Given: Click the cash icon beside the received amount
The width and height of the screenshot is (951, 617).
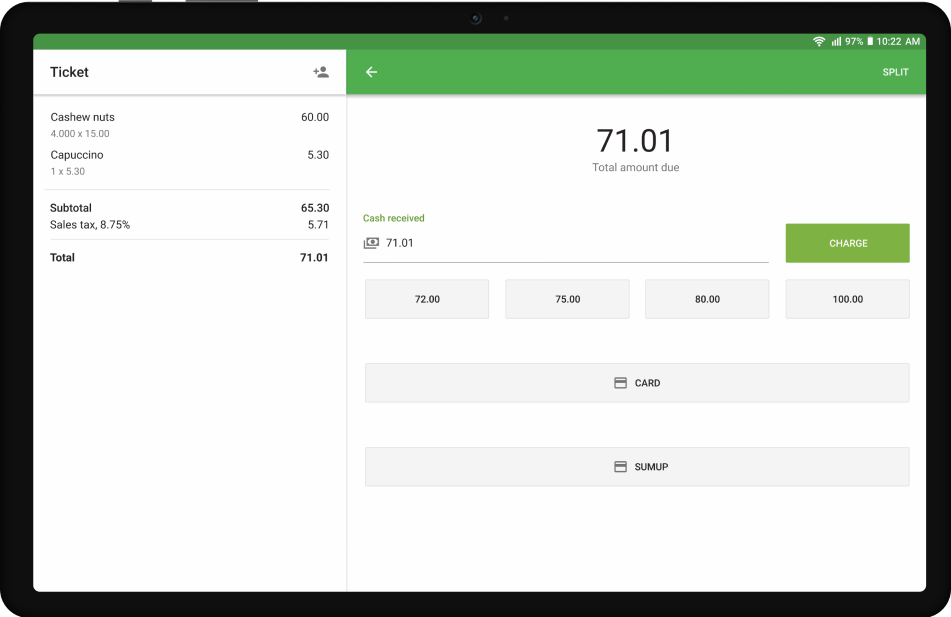Looking at the screenshot, I should [372, 242].
